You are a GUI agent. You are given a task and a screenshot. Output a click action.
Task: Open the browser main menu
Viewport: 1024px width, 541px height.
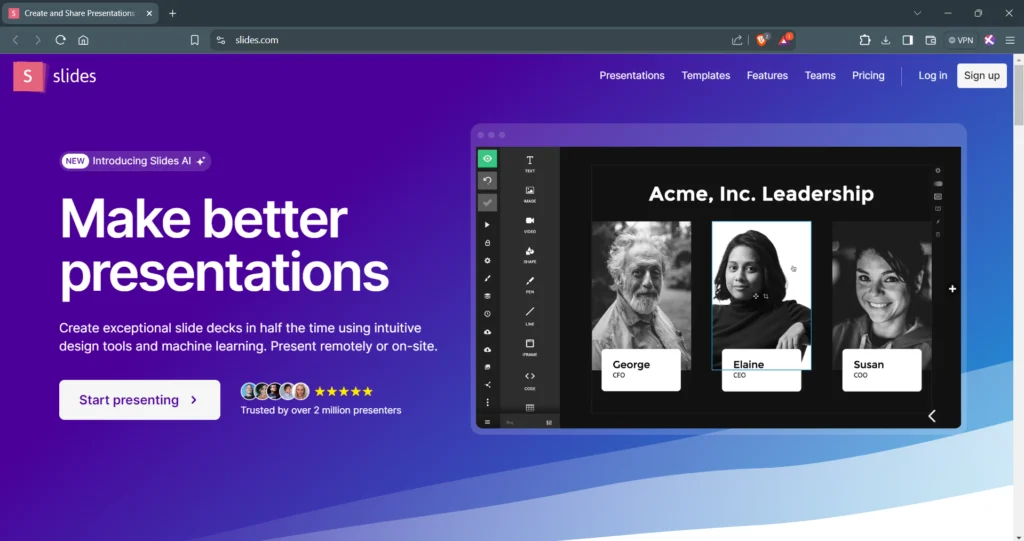pyautogui.click(x=1010, y=40)
